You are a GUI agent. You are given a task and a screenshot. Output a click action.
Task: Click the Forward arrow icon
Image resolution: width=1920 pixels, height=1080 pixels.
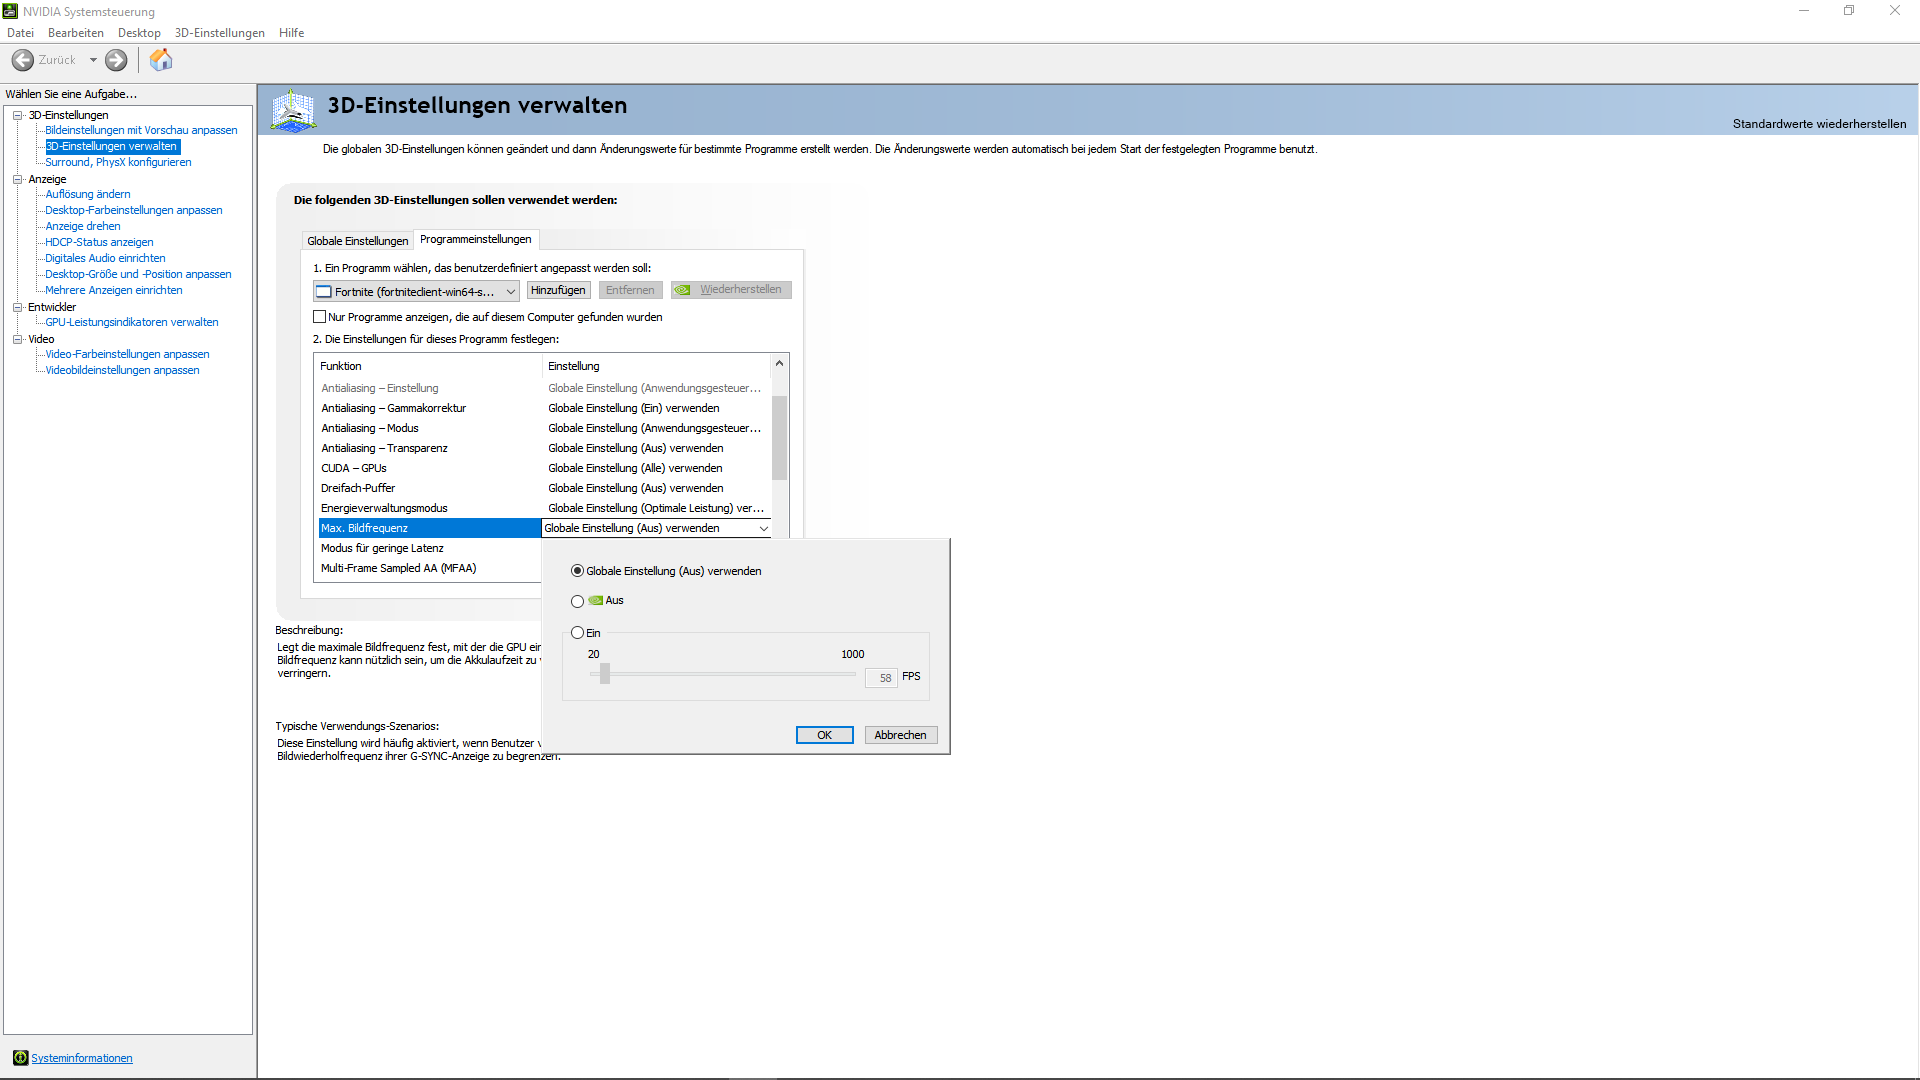click(x=116, y=60)
